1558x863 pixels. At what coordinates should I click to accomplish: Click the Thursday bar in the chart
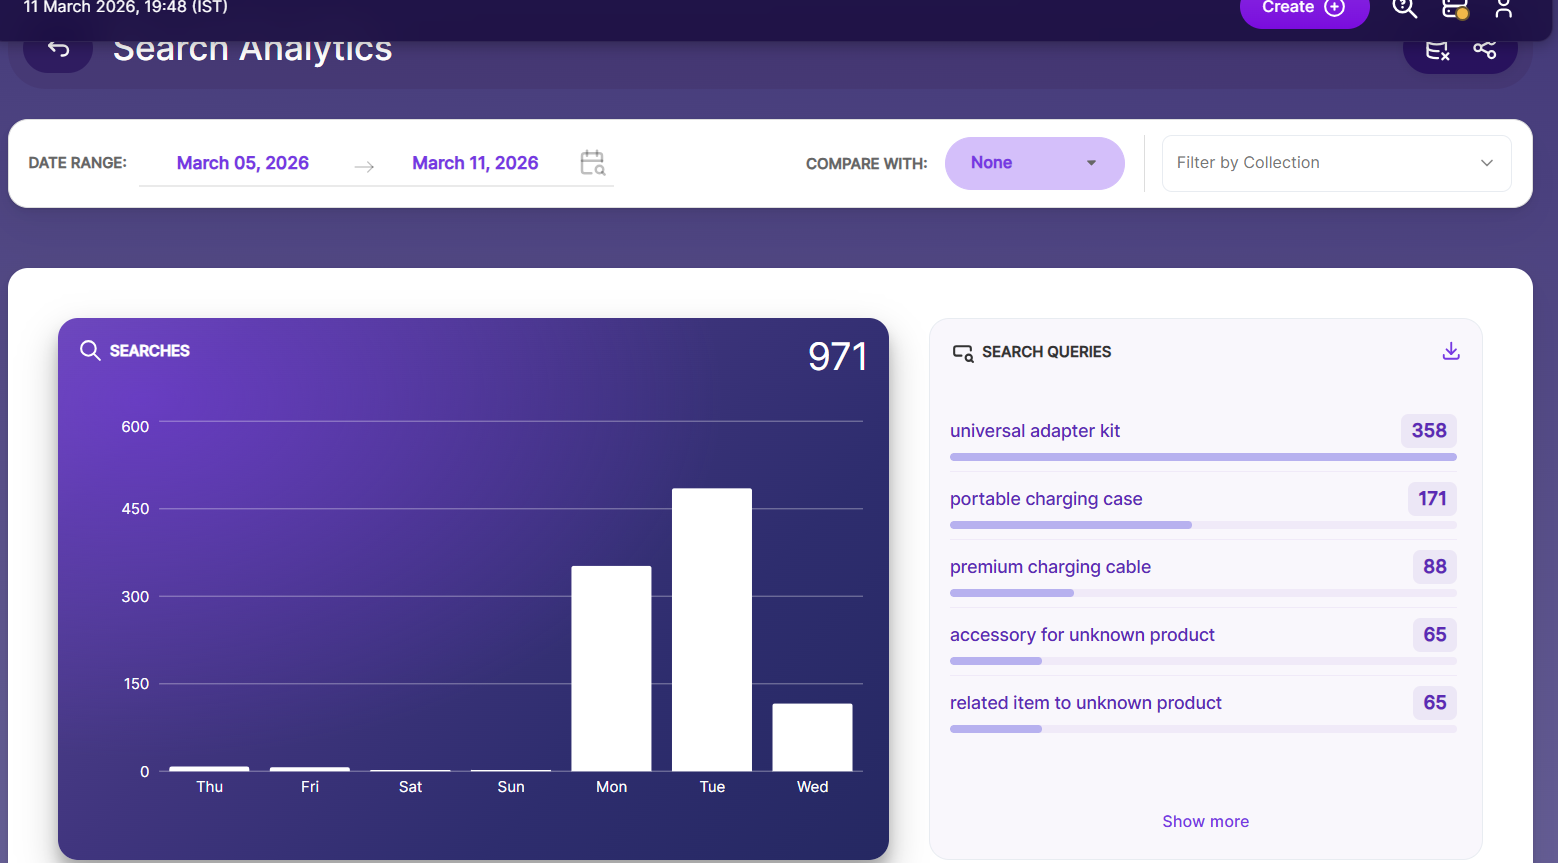tap(209, 768)
